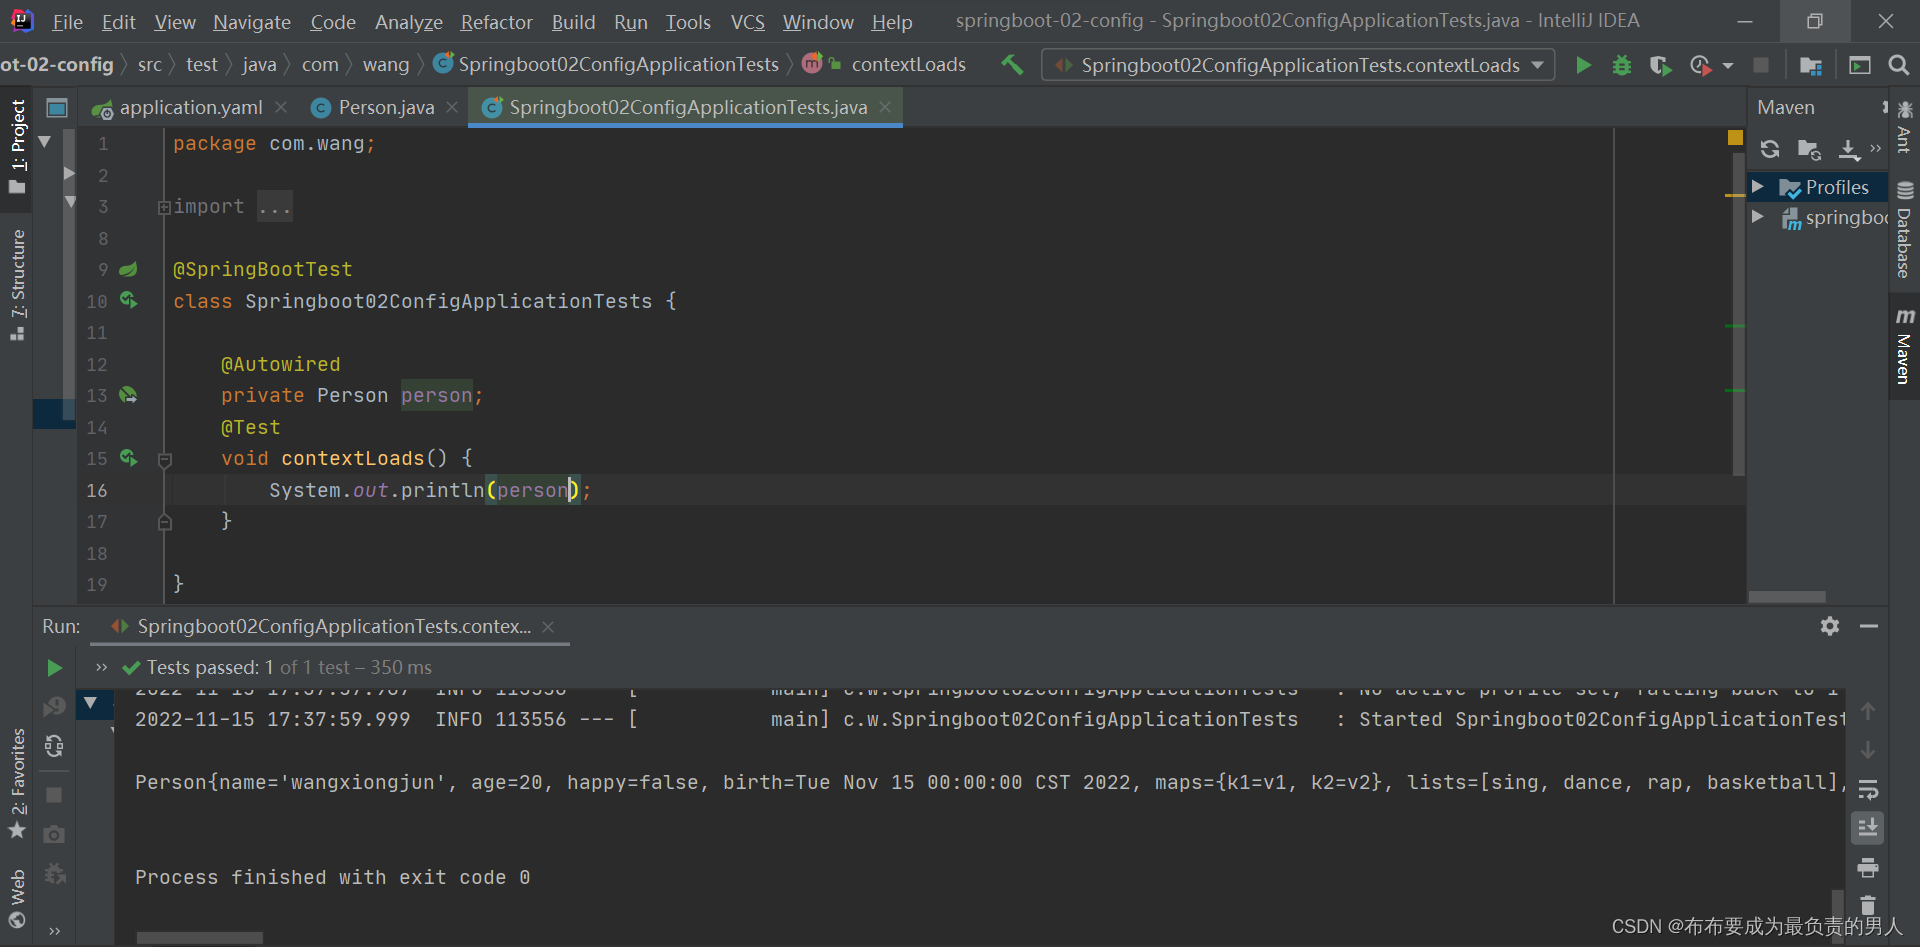Show more test toolbar options next to Tests passed
This screenshot has height=947, width=1920.
click(101, 667)
